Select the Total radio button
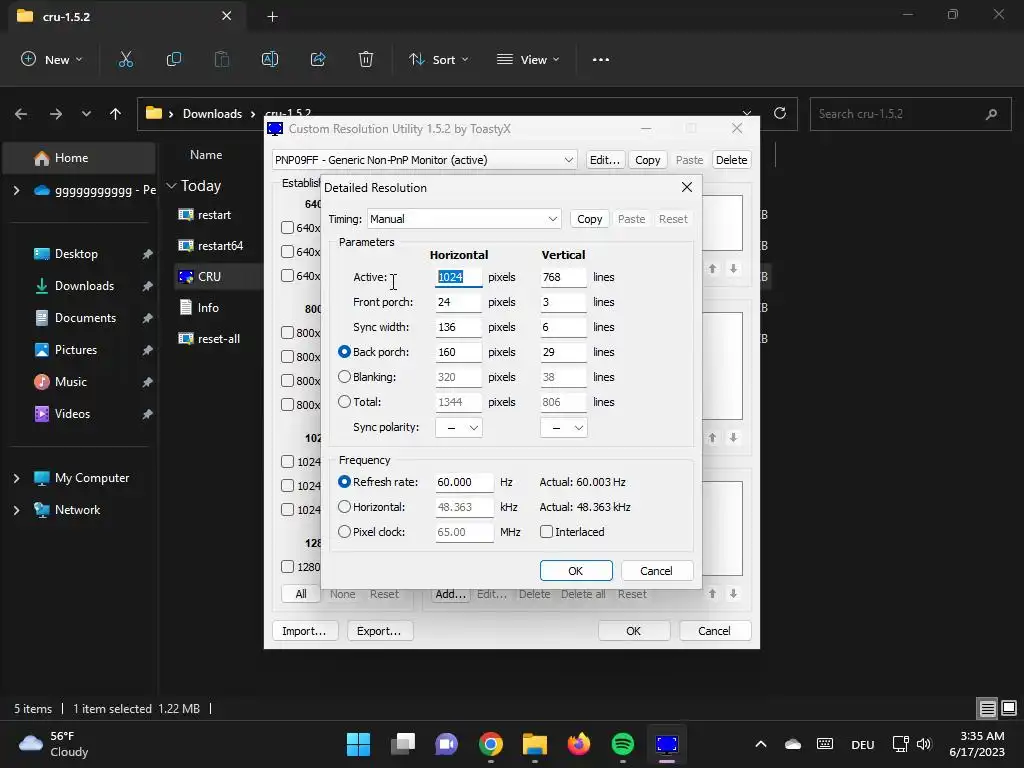Image resolution: width=1024 pixels, height=768 pixels. (x=344, y=402)
